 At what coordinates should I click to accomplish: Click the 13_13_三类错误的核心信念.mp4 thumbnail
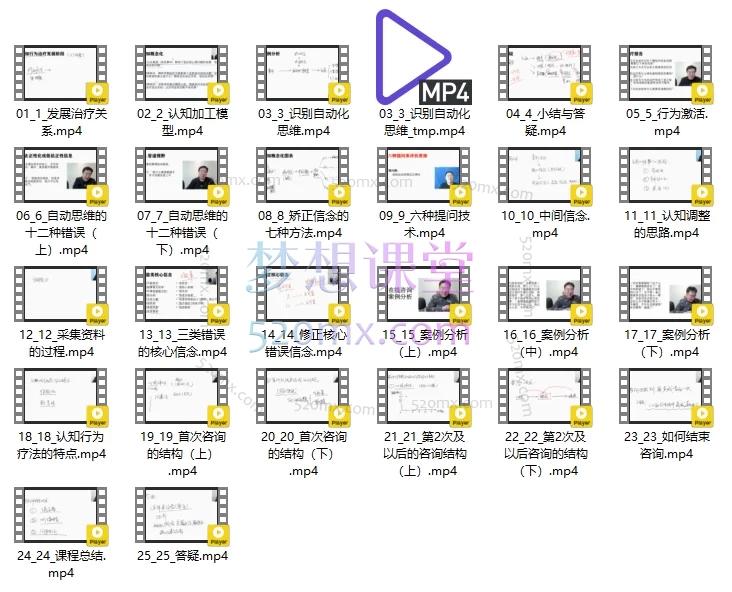pyautogui.click(x=183, y=297)
